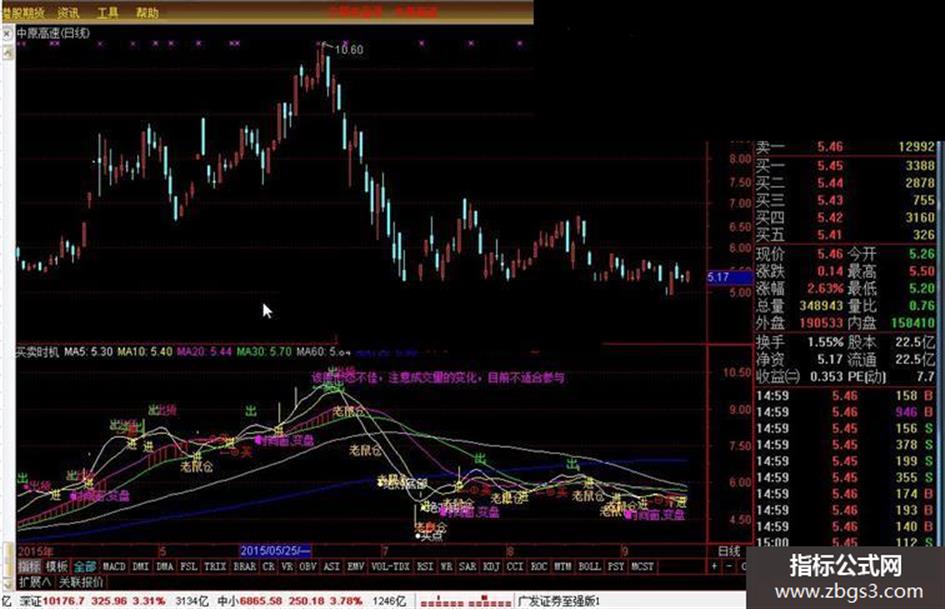Switch to the ROC indicator
Screen dimensions: 945x609
click(x=539, y=567)
